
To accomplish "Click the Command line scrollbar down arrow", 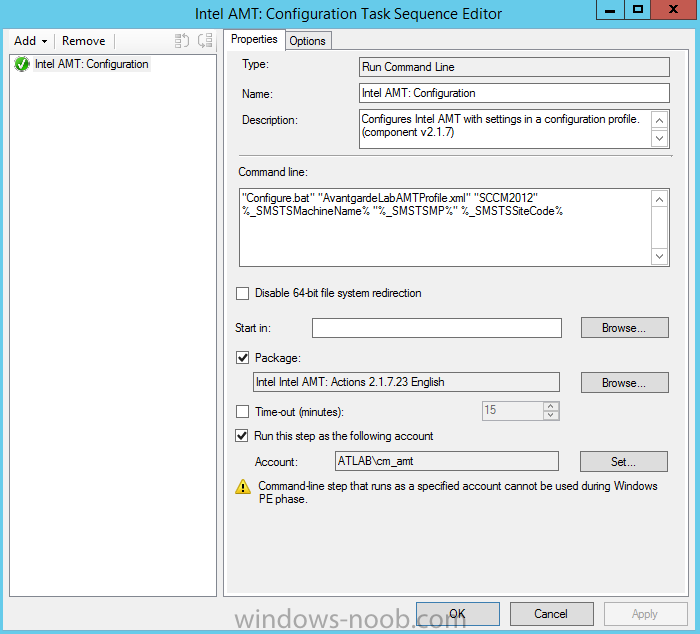I will (x=659, y=257).
